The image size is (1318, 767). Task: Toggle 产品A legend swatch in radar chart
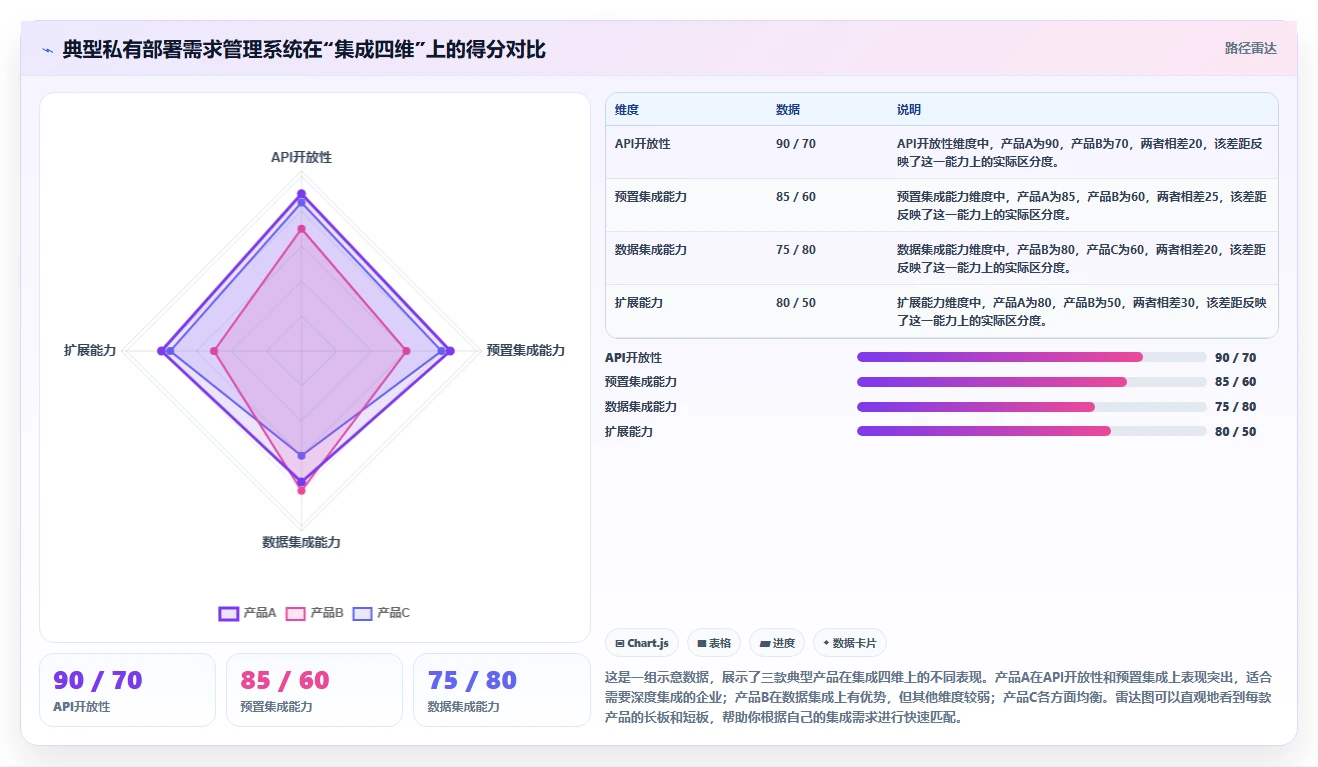click(x=229, y=613)
